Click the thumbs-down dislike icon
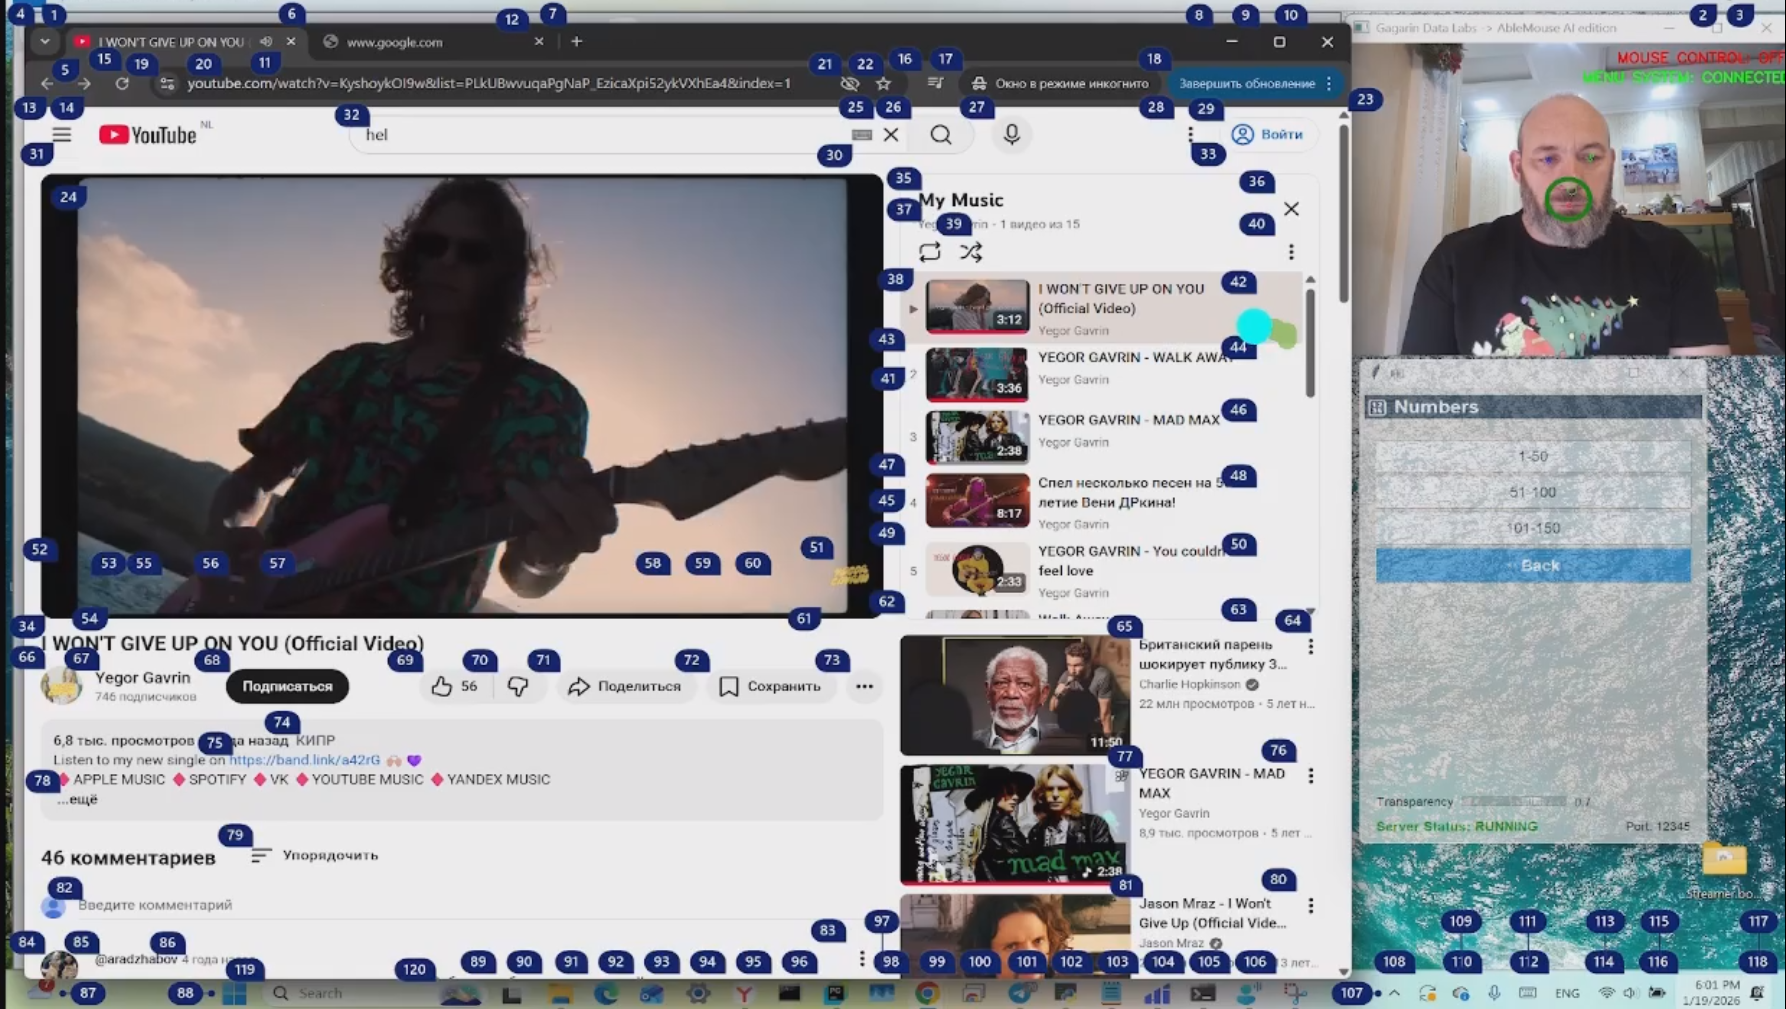The width and height of the screenshot is (1786, 1009). 518,686
